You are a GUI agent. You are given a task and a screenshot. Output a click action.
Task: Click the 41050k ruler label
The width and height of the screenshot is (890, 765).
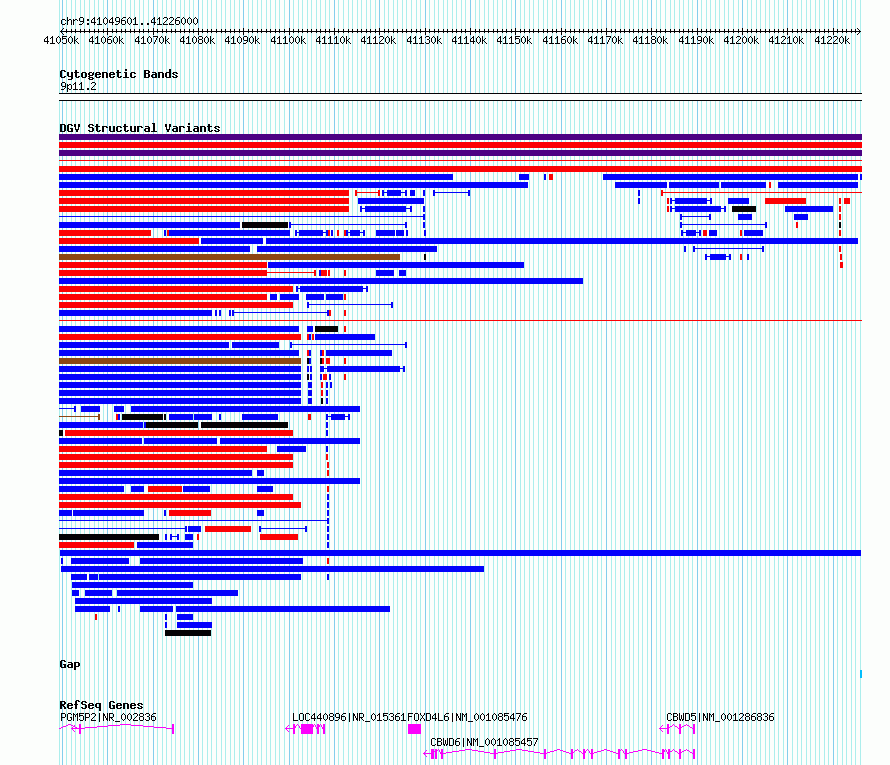tap(61, 40)
